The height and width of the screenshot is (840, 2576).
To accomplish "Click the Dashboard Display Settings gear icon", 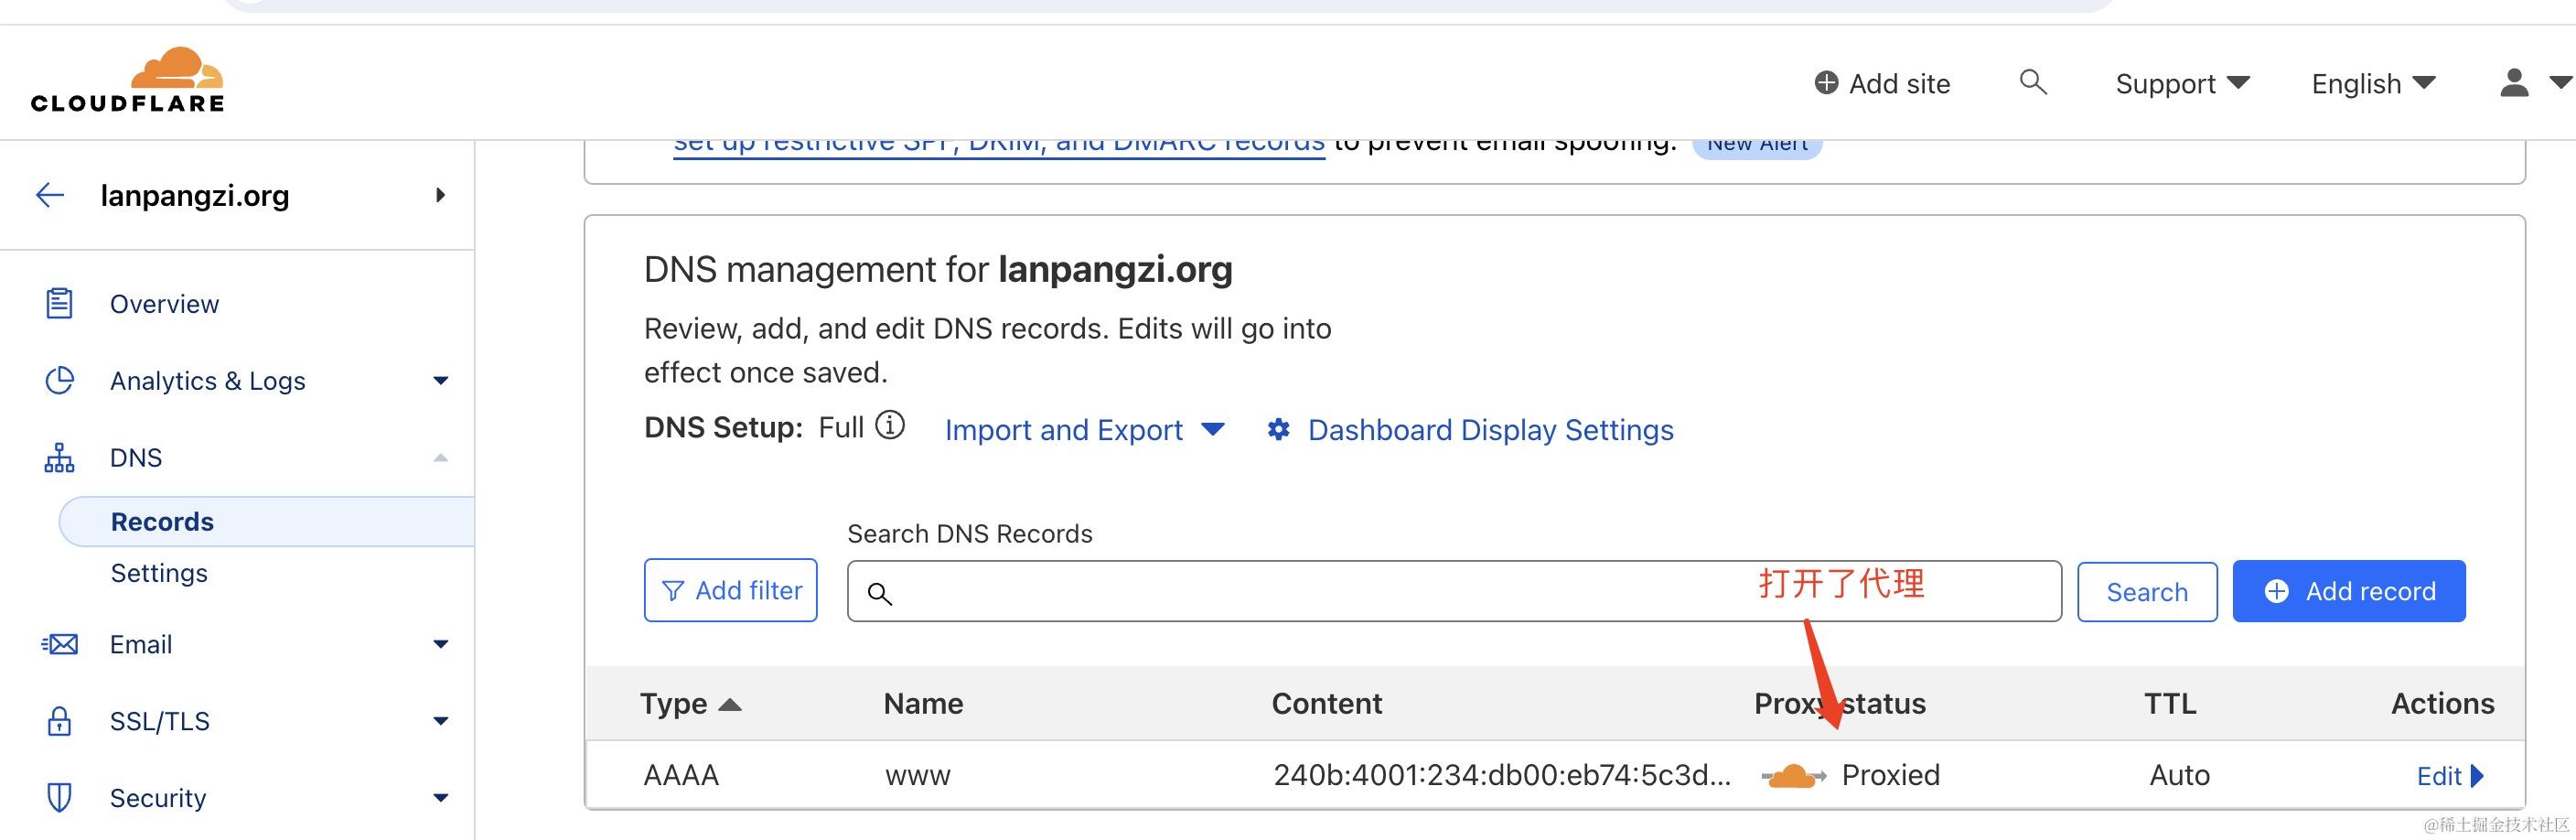I will (x=1278, y=430).
